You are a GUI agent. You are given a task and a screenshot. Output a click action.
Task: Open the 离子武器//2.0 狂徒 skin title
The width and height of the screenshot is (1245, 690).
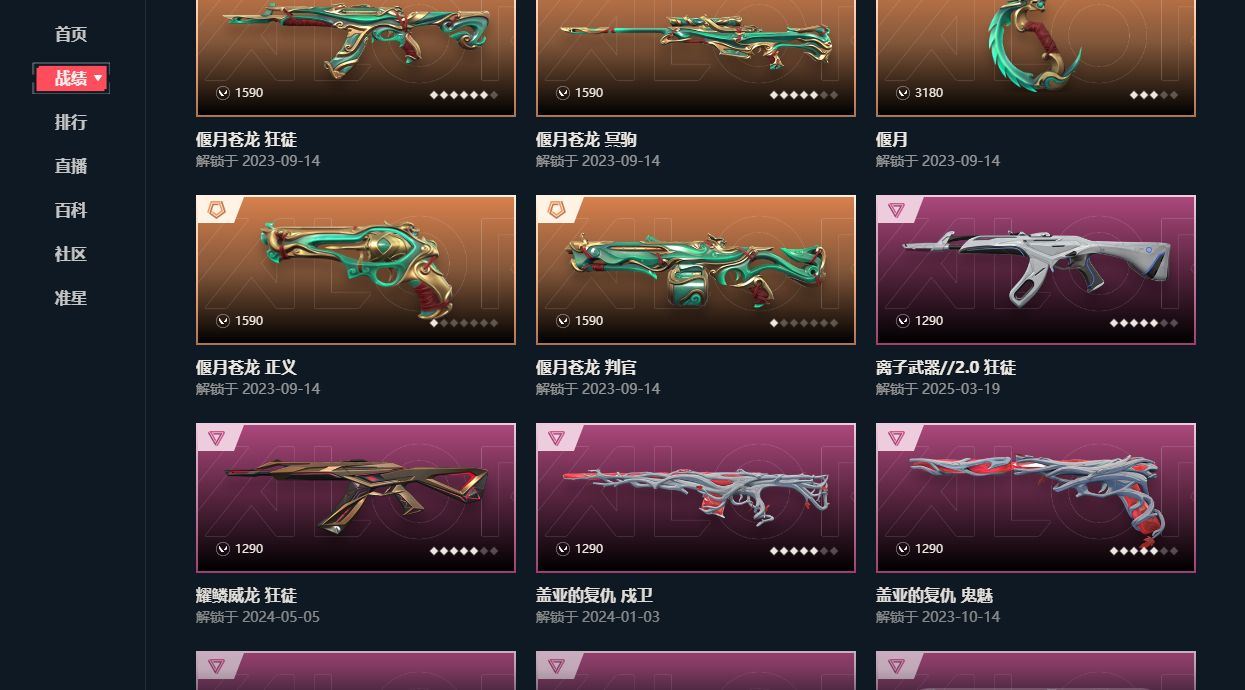[946, 368]
